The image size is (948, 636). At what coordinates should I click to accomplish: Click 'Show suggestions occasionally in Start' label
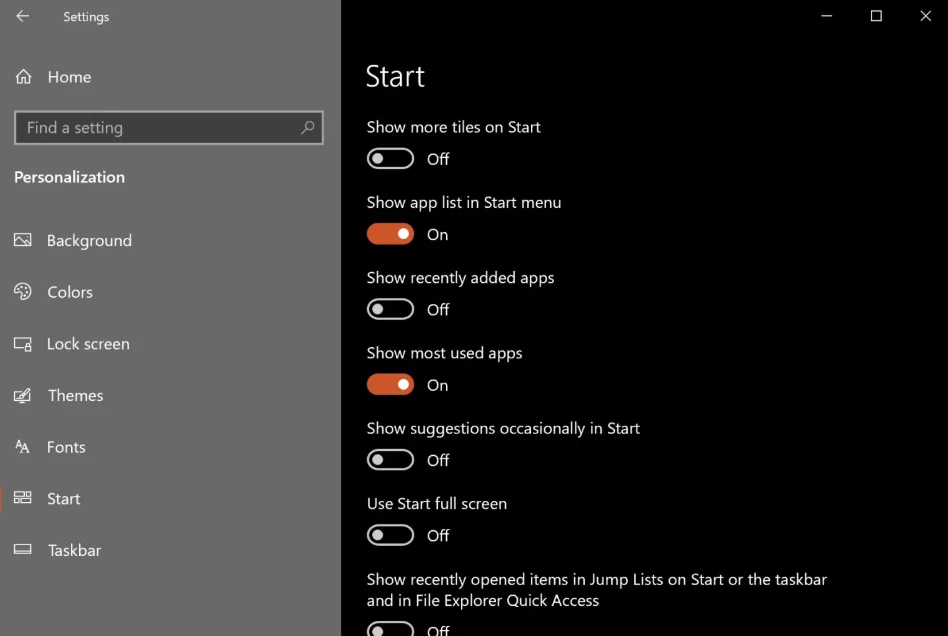coord(503,429)
